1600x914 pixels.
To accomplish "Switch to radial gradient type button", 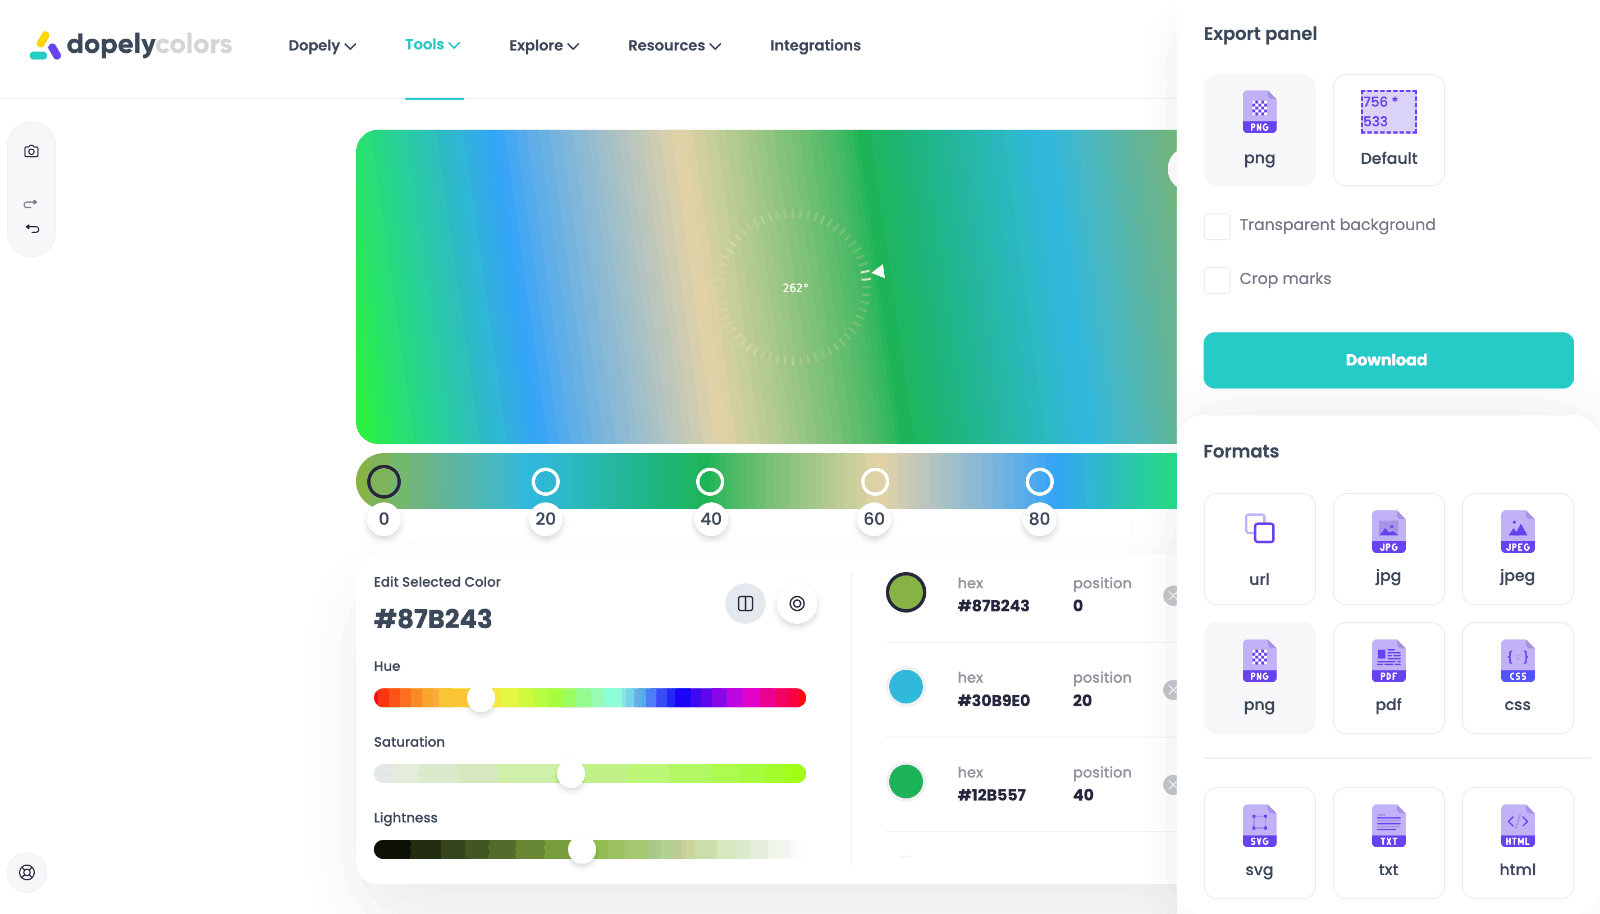I will coord(797,604).
